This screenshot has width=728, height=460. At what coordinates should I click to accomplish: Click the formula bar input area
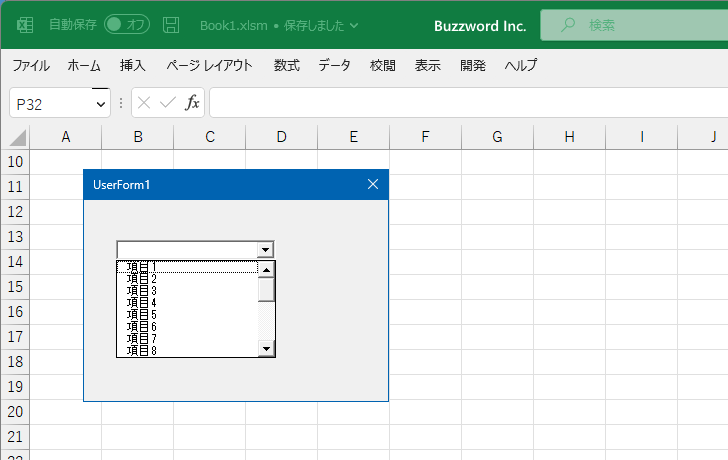point(469,103)
